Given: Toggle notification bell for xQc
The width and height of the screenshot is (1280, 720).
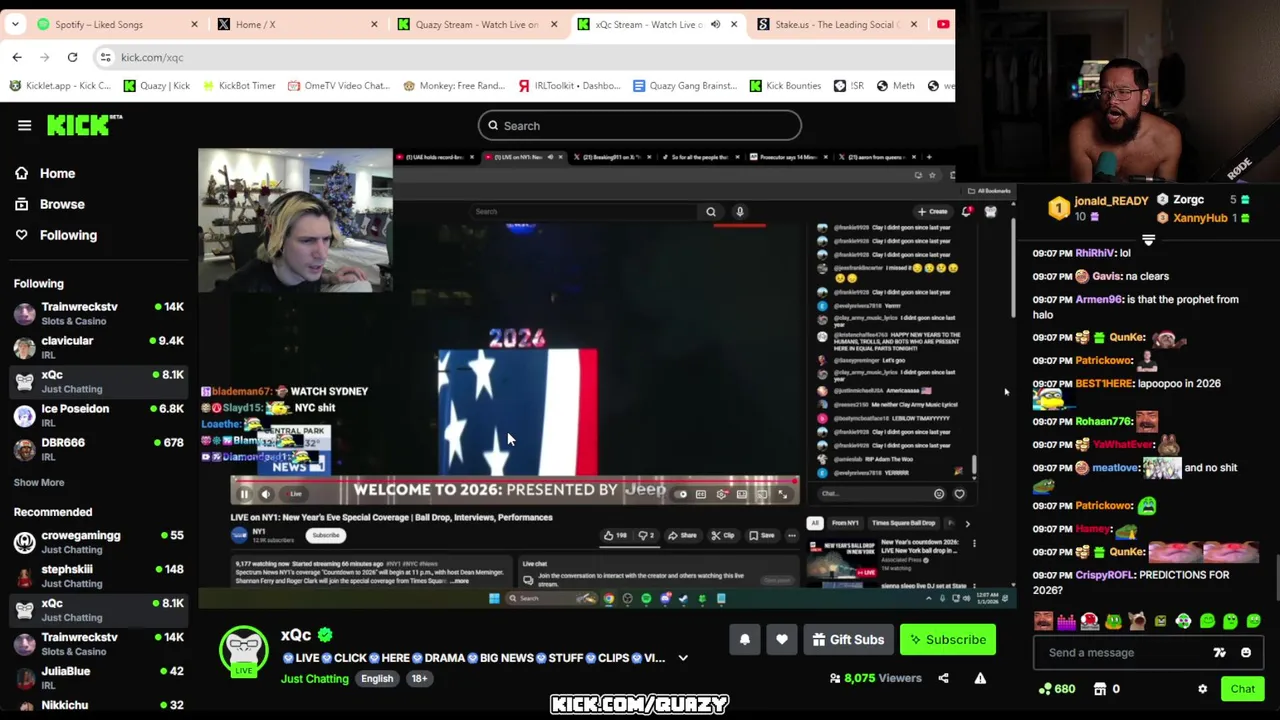Looking at the screenshot, I should pos(745,640).
